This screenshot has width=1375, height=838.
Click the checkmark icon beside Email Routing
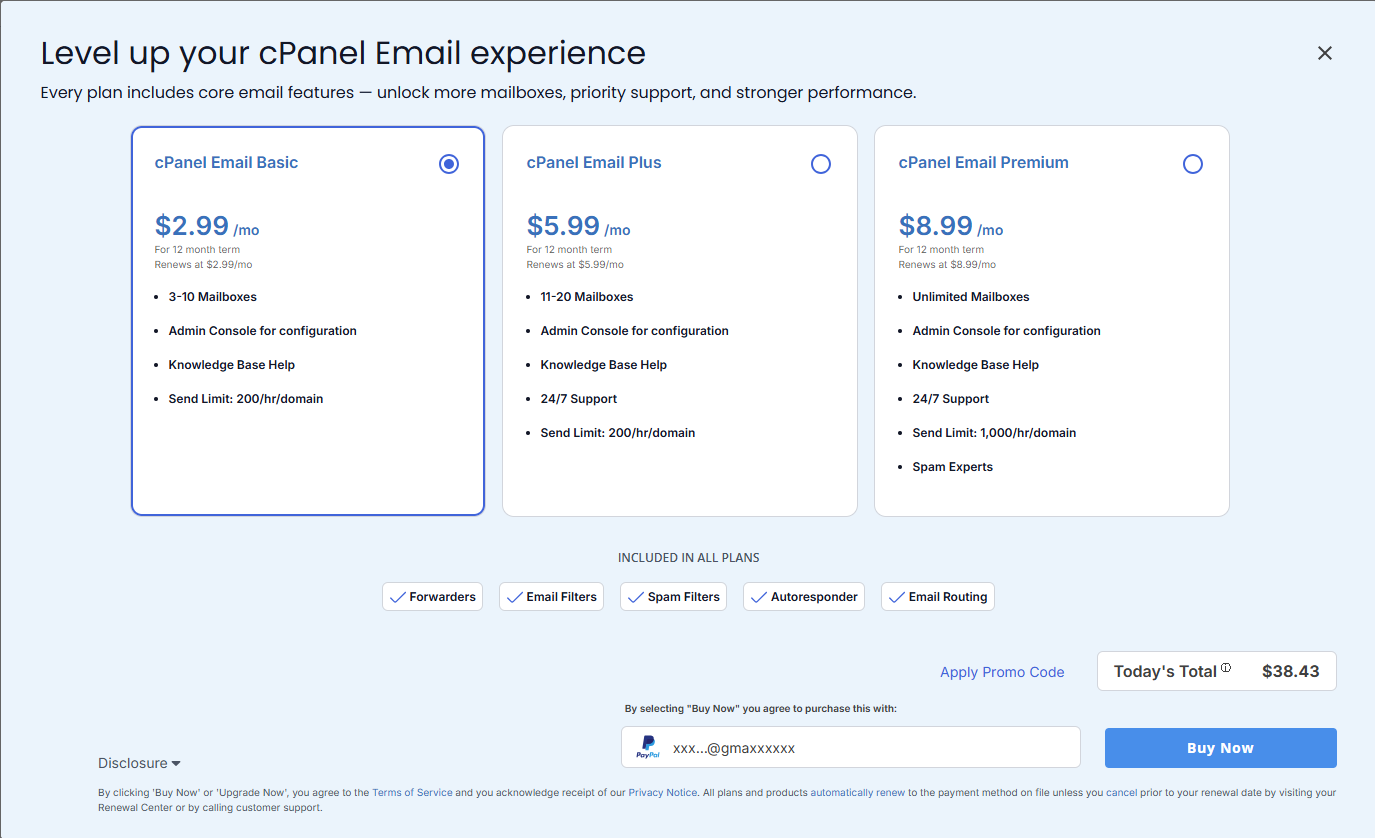pos(897,597)
